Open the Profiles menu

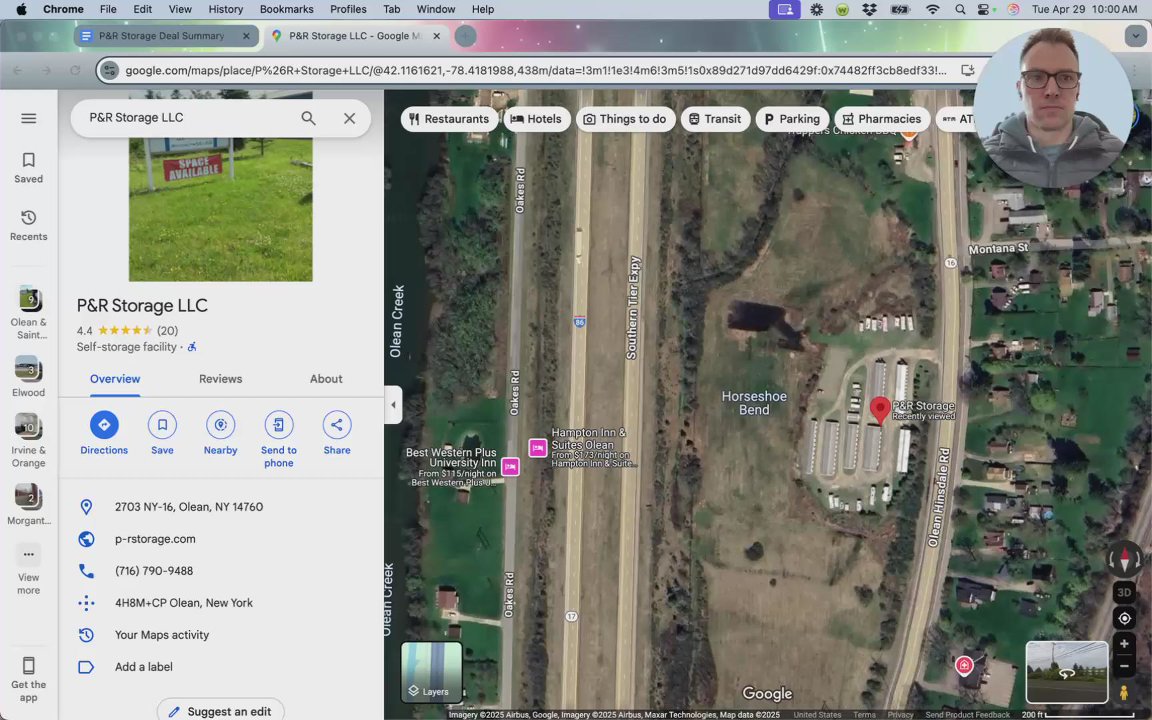click(x=348, y=10)
